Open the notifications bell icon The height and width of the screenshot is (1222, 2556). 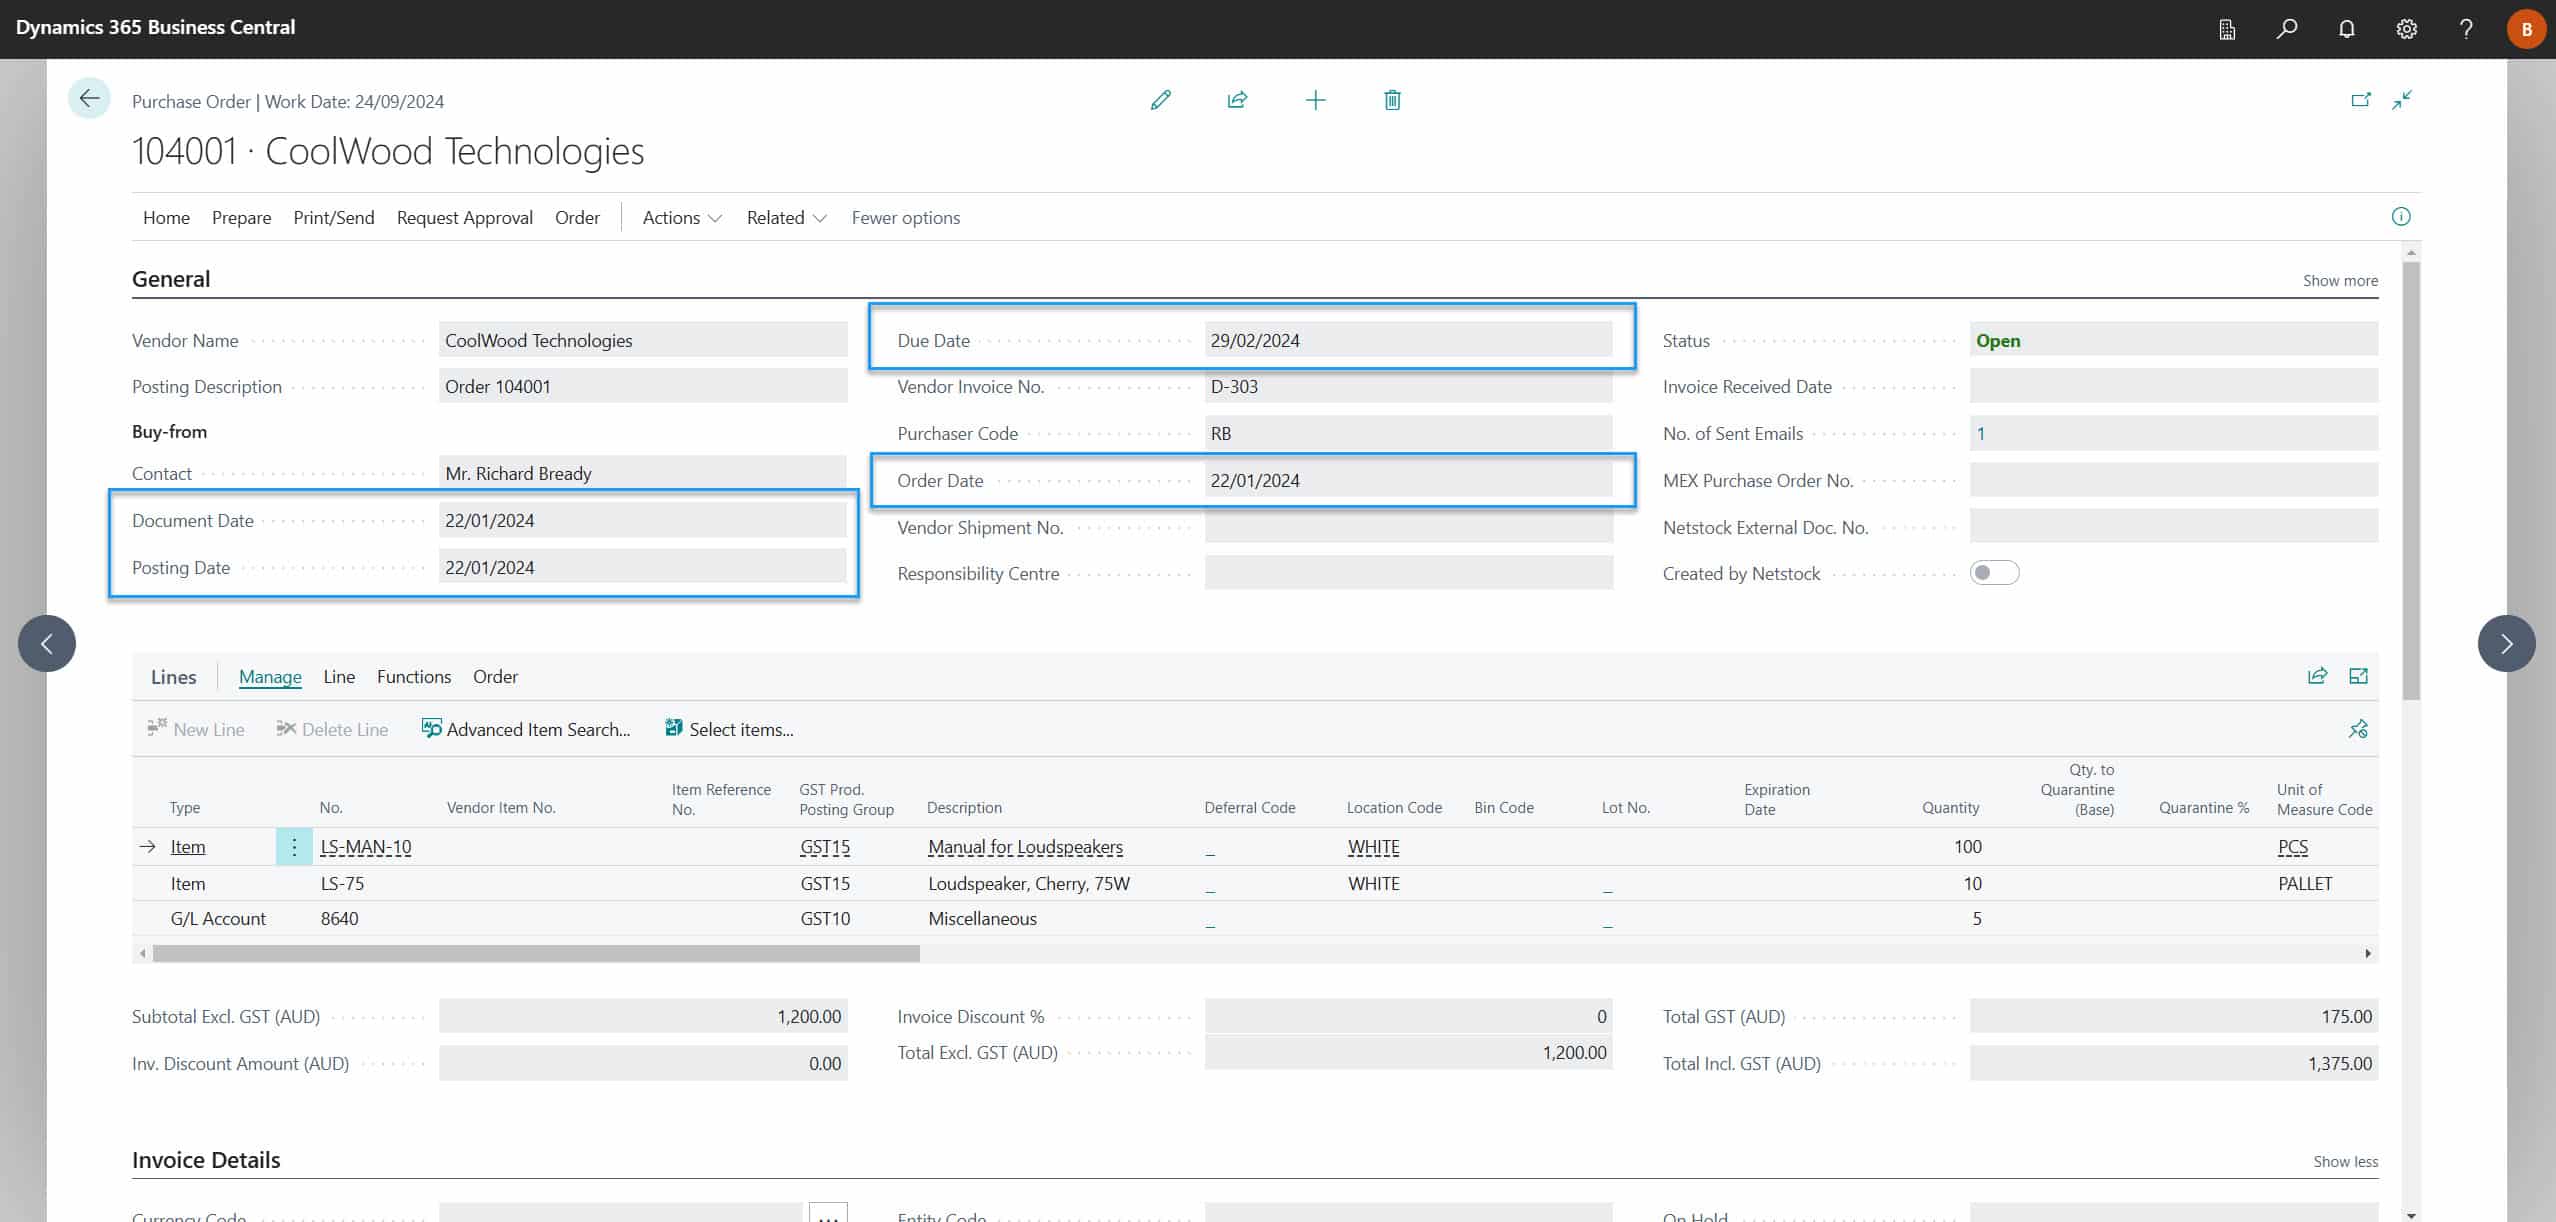[2346, 29]
